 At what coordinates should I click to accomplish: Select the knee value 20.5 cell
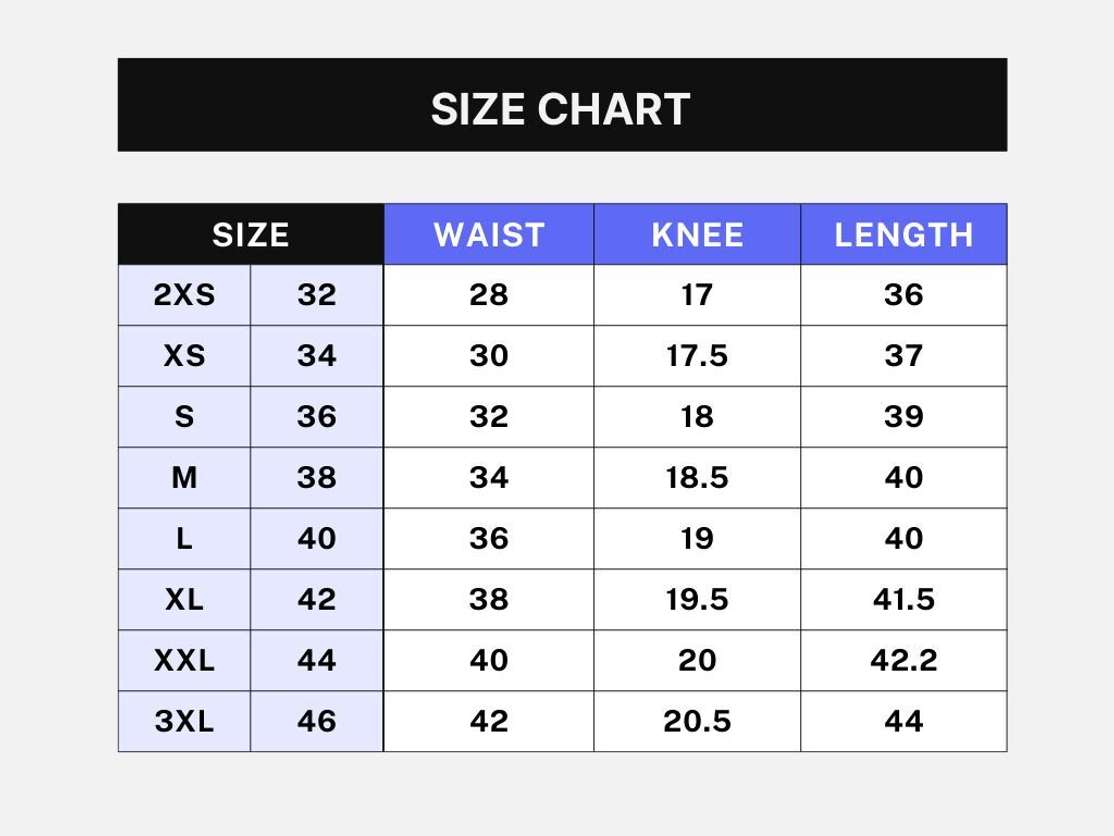click(697, 721)
